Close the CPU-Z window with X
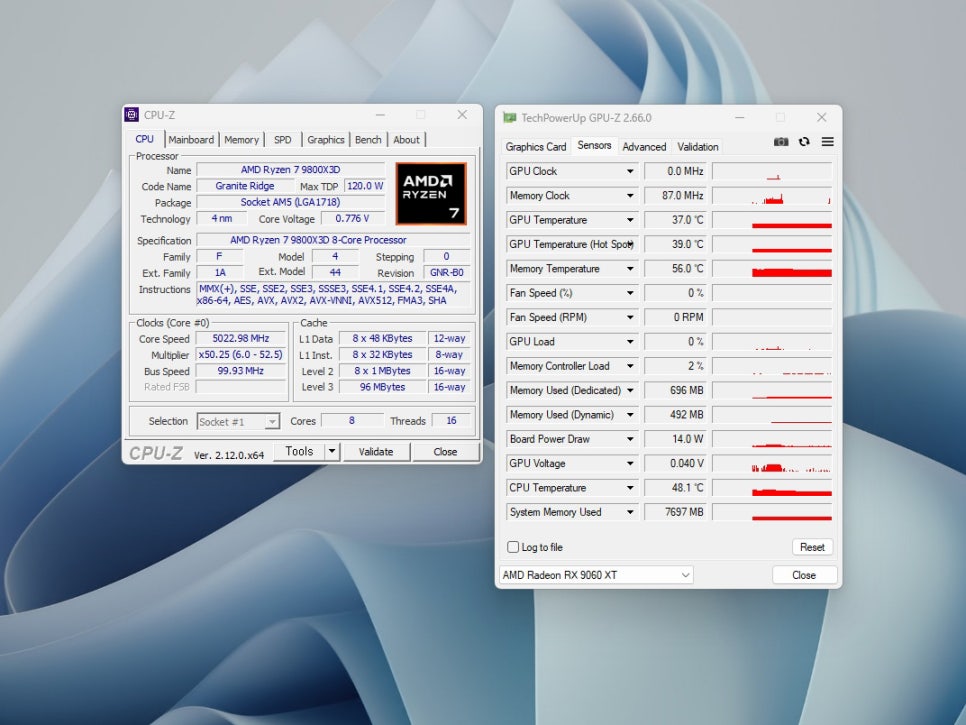This screenshot has height=725, width=966. [x=461, y=115]
